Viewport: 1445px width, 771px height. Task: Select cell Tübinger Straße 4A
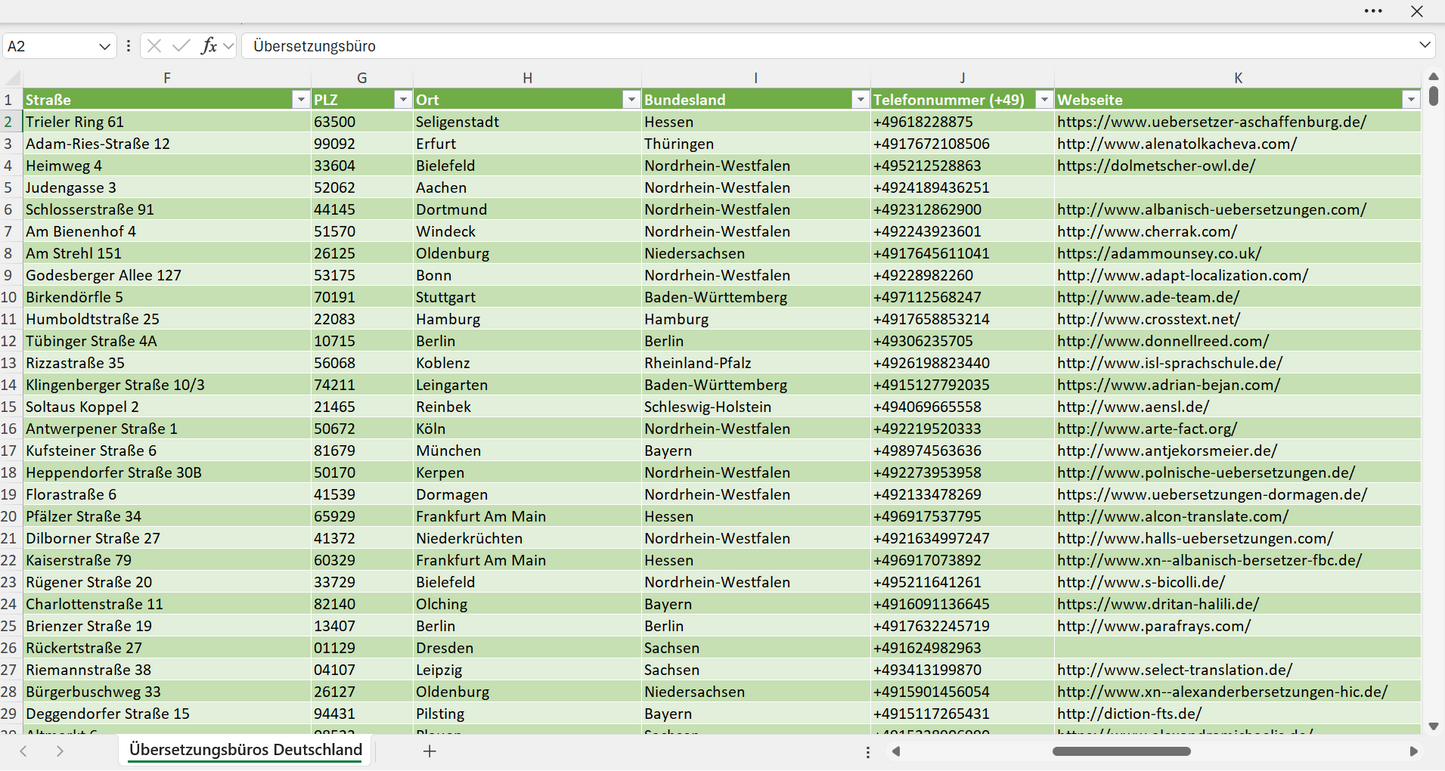click(x=167, y=341)
